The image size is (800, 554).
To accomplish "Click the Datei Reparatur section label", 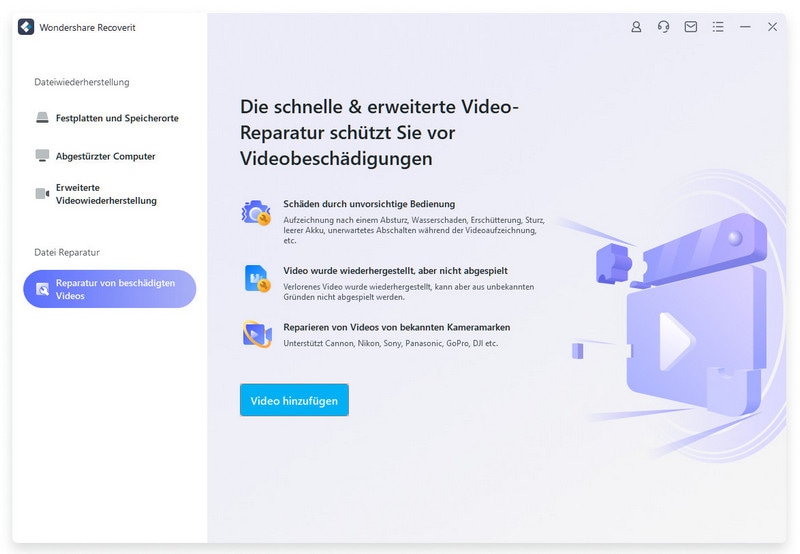I will (x=67, y=252).
